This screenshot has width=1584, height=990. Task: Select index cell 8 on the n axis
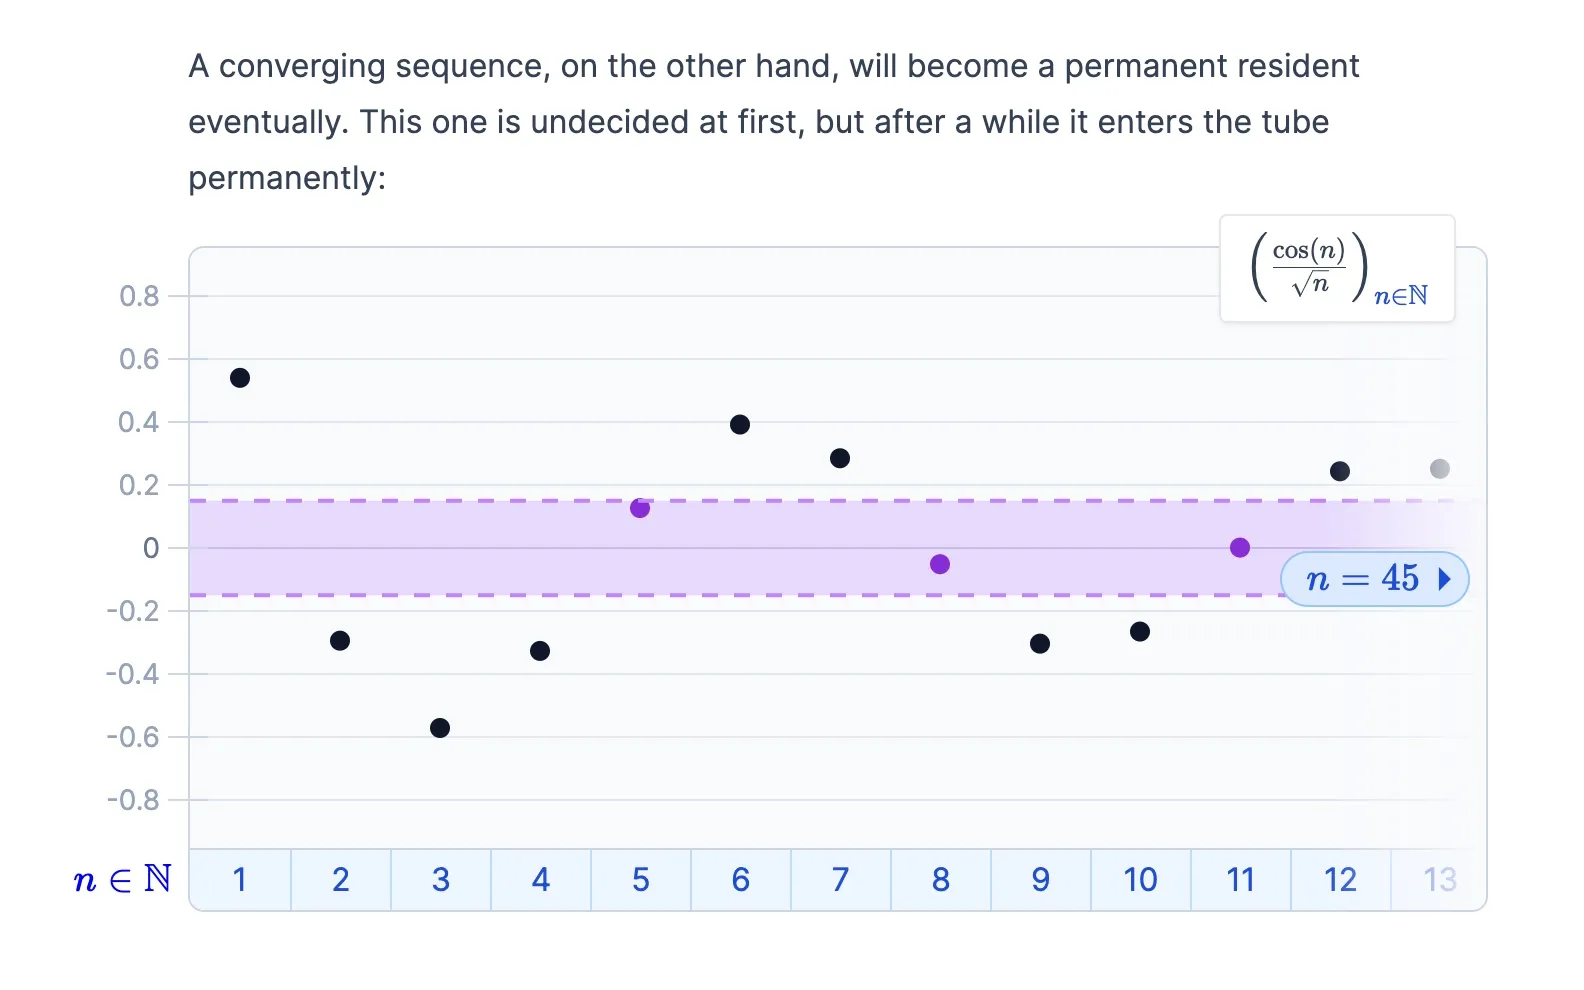point(941,880)
